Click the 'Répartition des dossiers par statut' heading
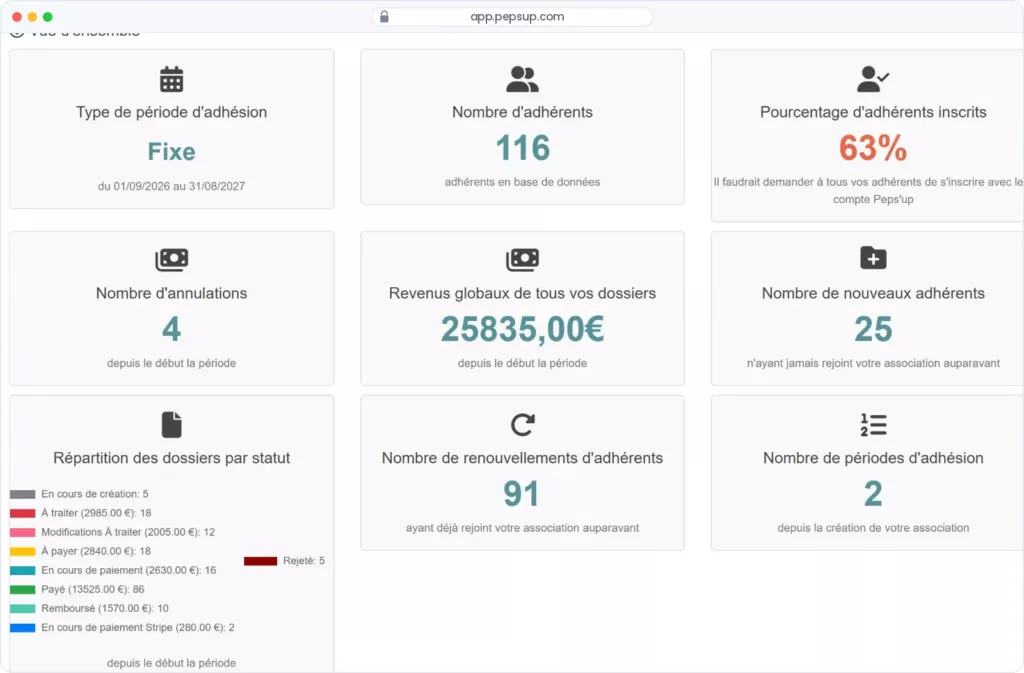The width and height of the screenshot is (1024, 673). click(172, 458)
